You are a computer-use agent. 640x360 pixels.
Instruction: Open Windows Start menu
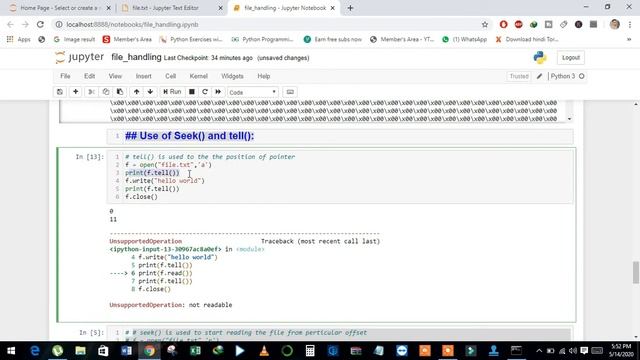pyautogui.click(x=11, y=351)
